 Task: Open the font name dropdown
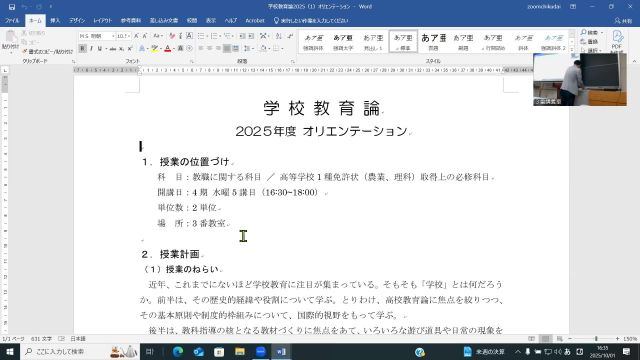[x=113, y=36]
